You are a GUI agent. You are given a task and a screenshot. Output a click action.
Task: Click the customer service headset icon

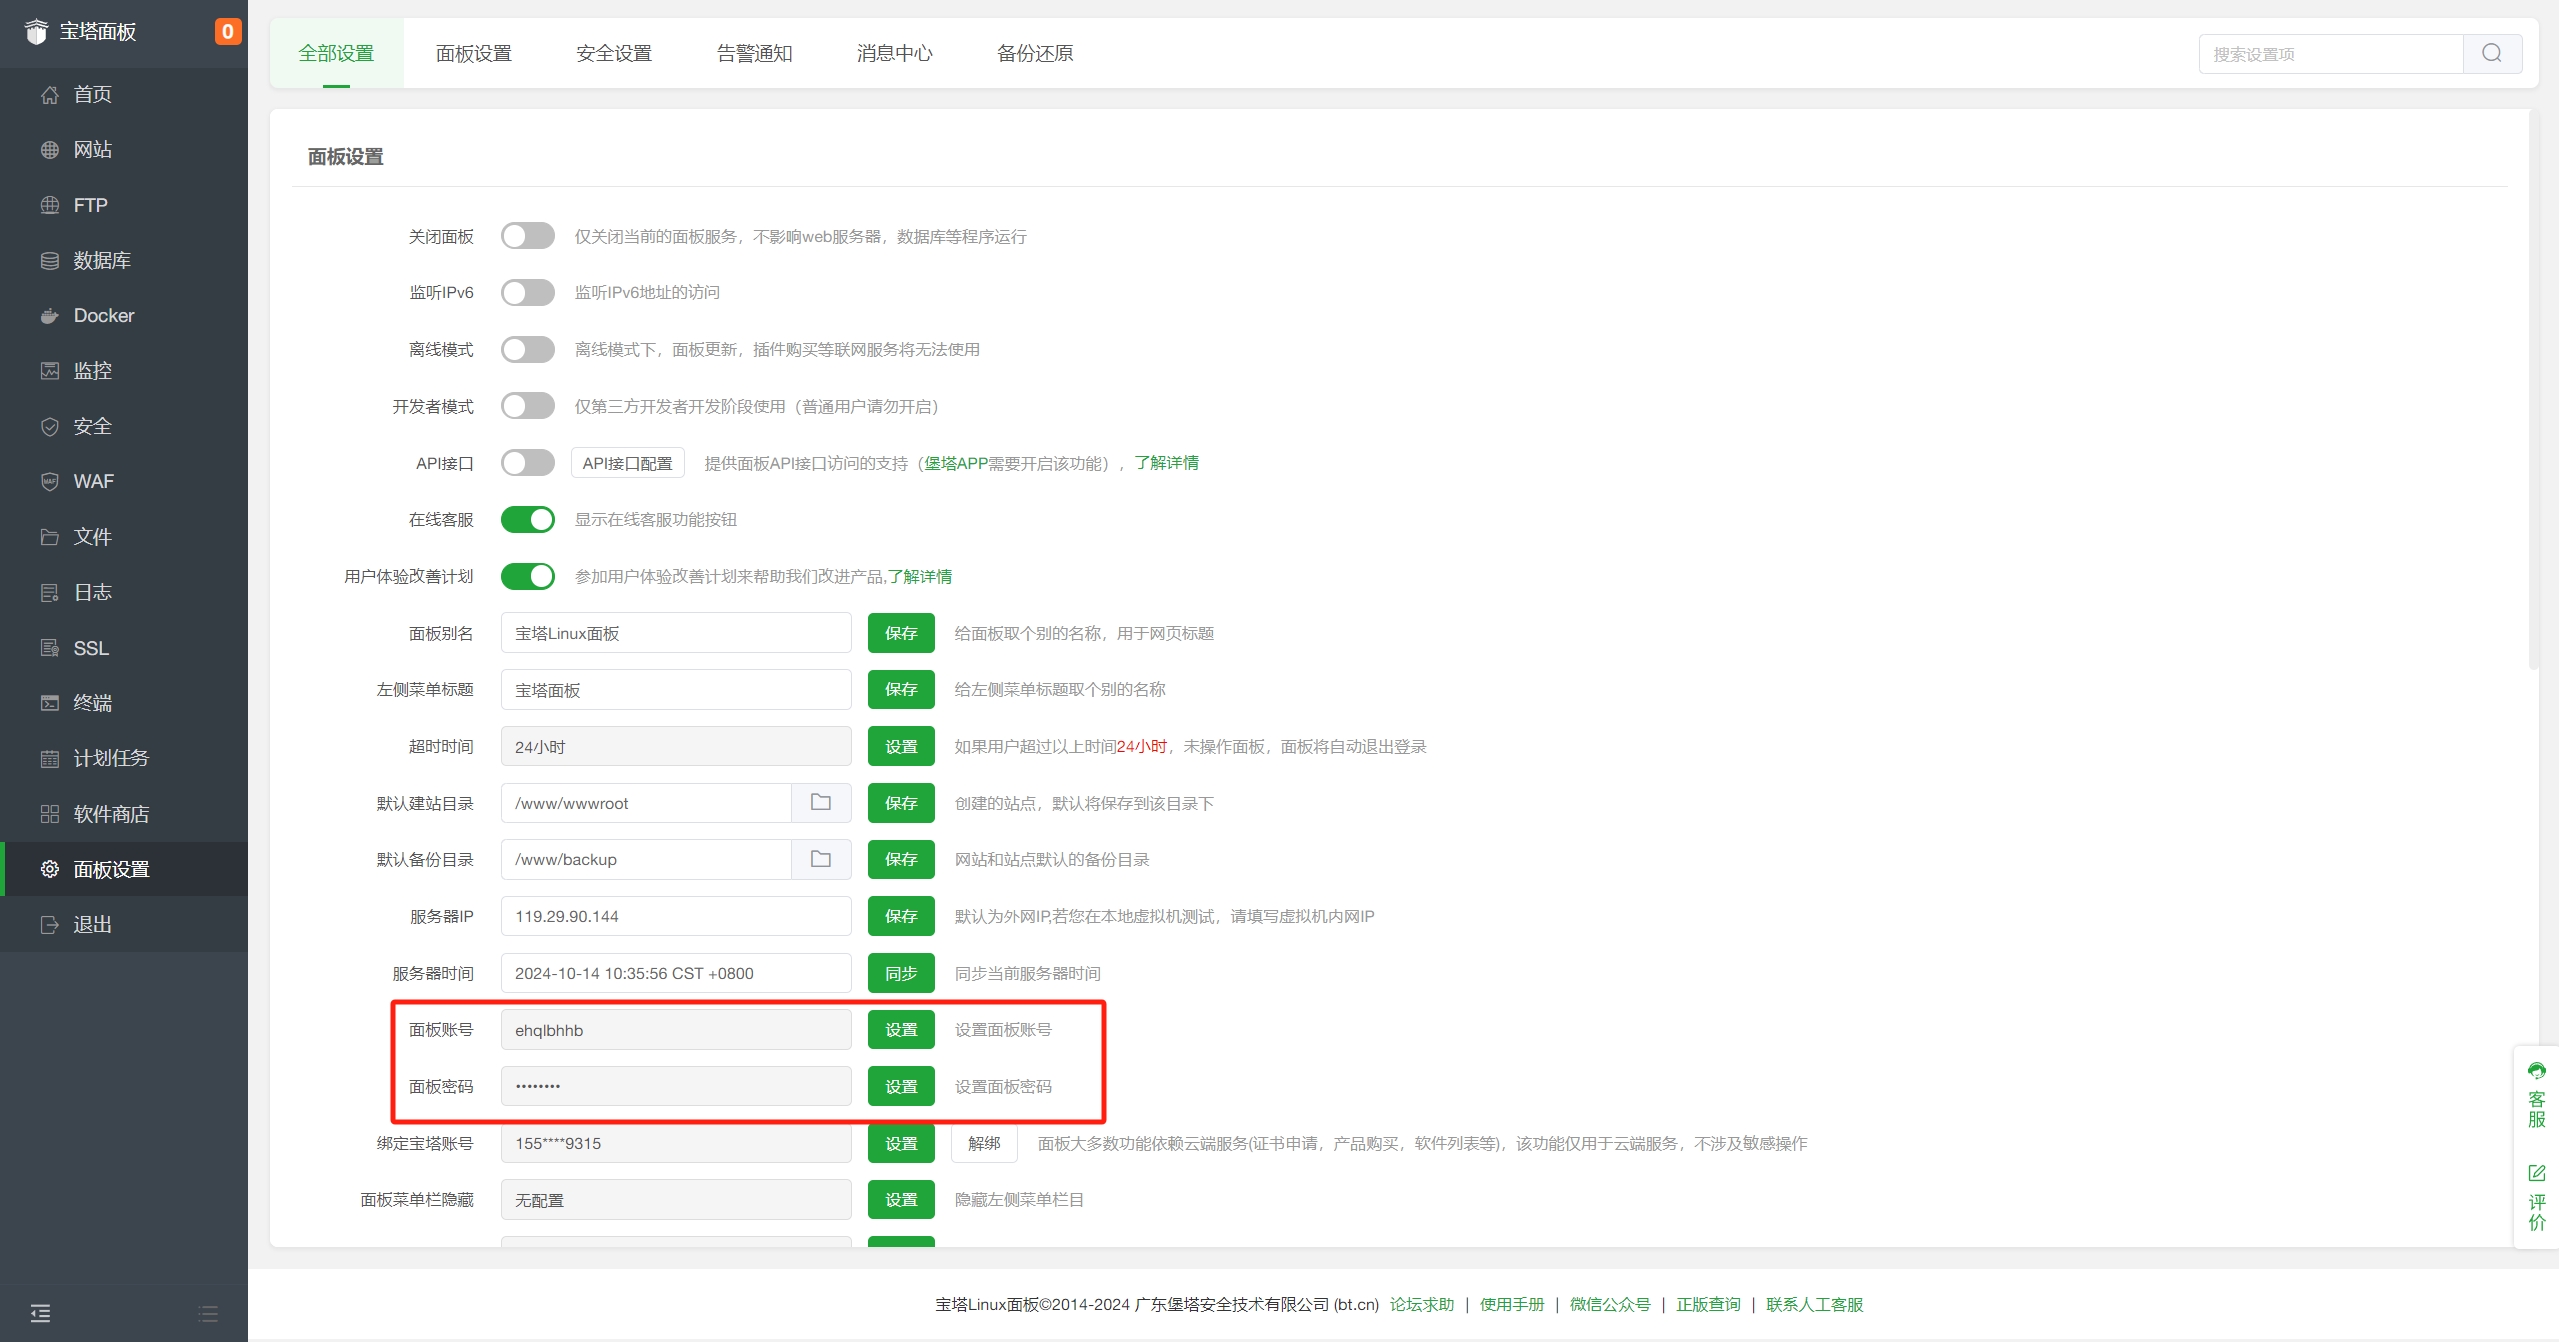(2536, 1071)
